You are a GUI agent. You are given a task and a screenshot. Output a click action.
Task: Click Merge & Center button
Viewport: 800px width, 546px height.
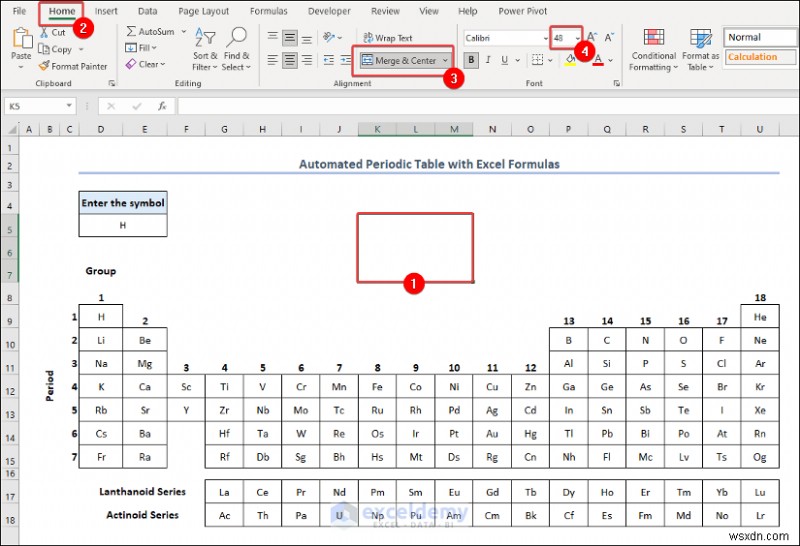399,60
